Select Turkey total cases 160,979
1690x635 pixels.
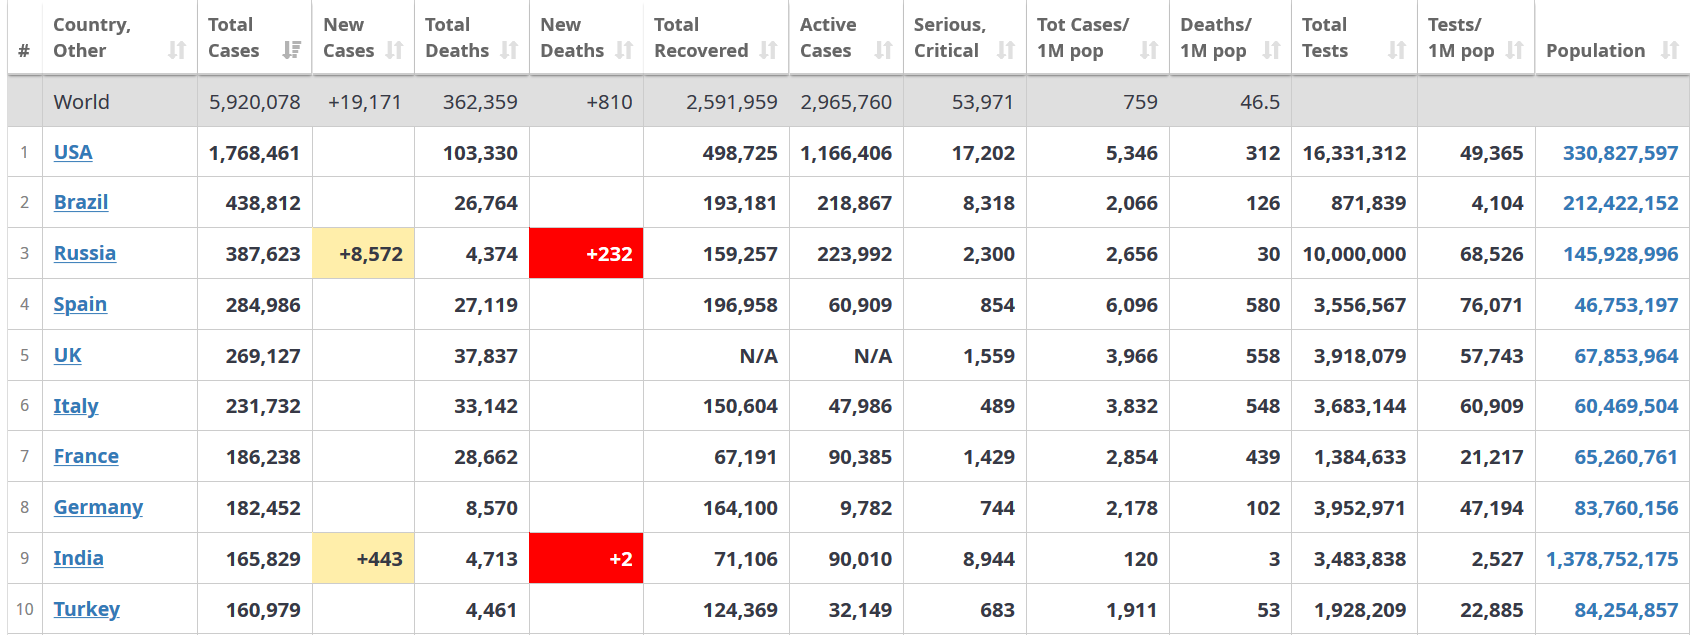[263, 610]
